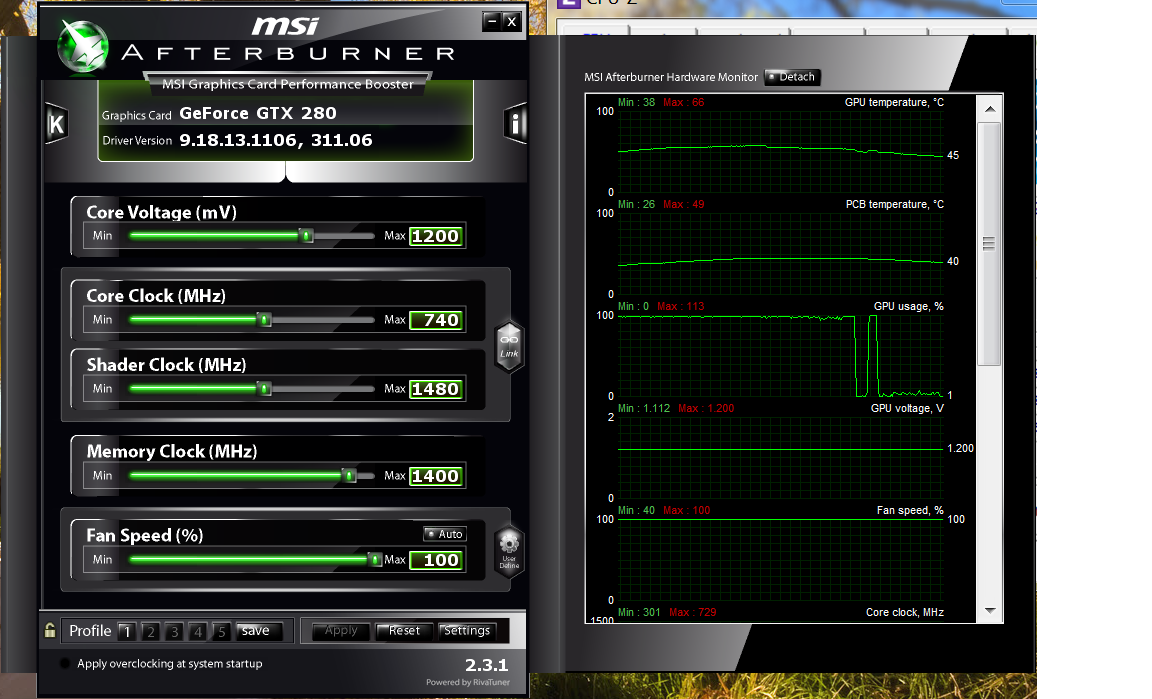Click the PCB temperature graph
Screen dimensions: 1152x699
pos(780,254)
